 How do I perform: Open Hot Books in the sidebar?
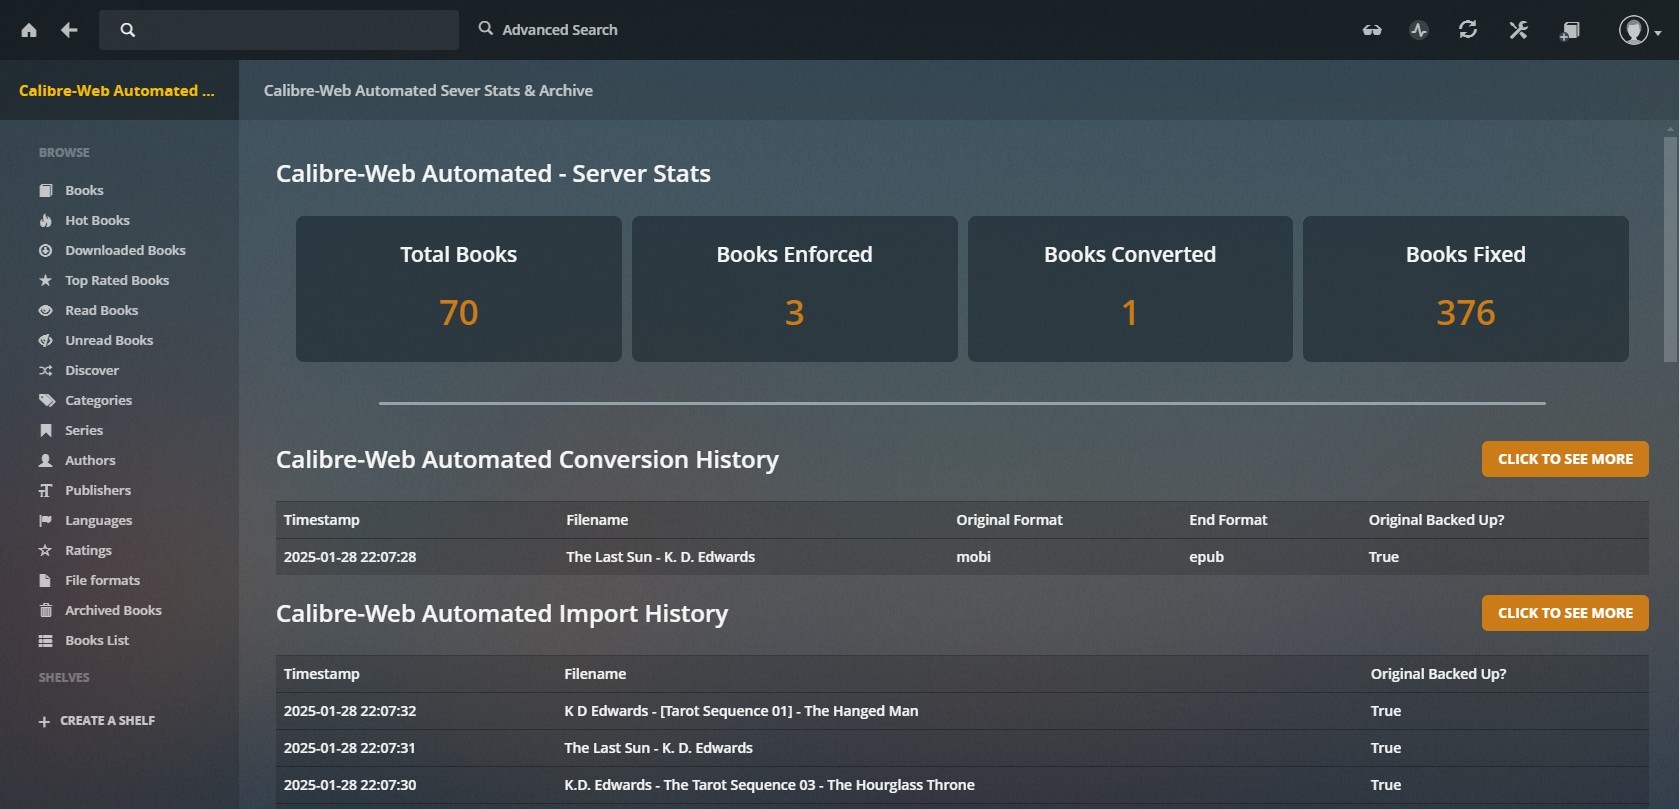pyautogui.click(x=97, y=220)
